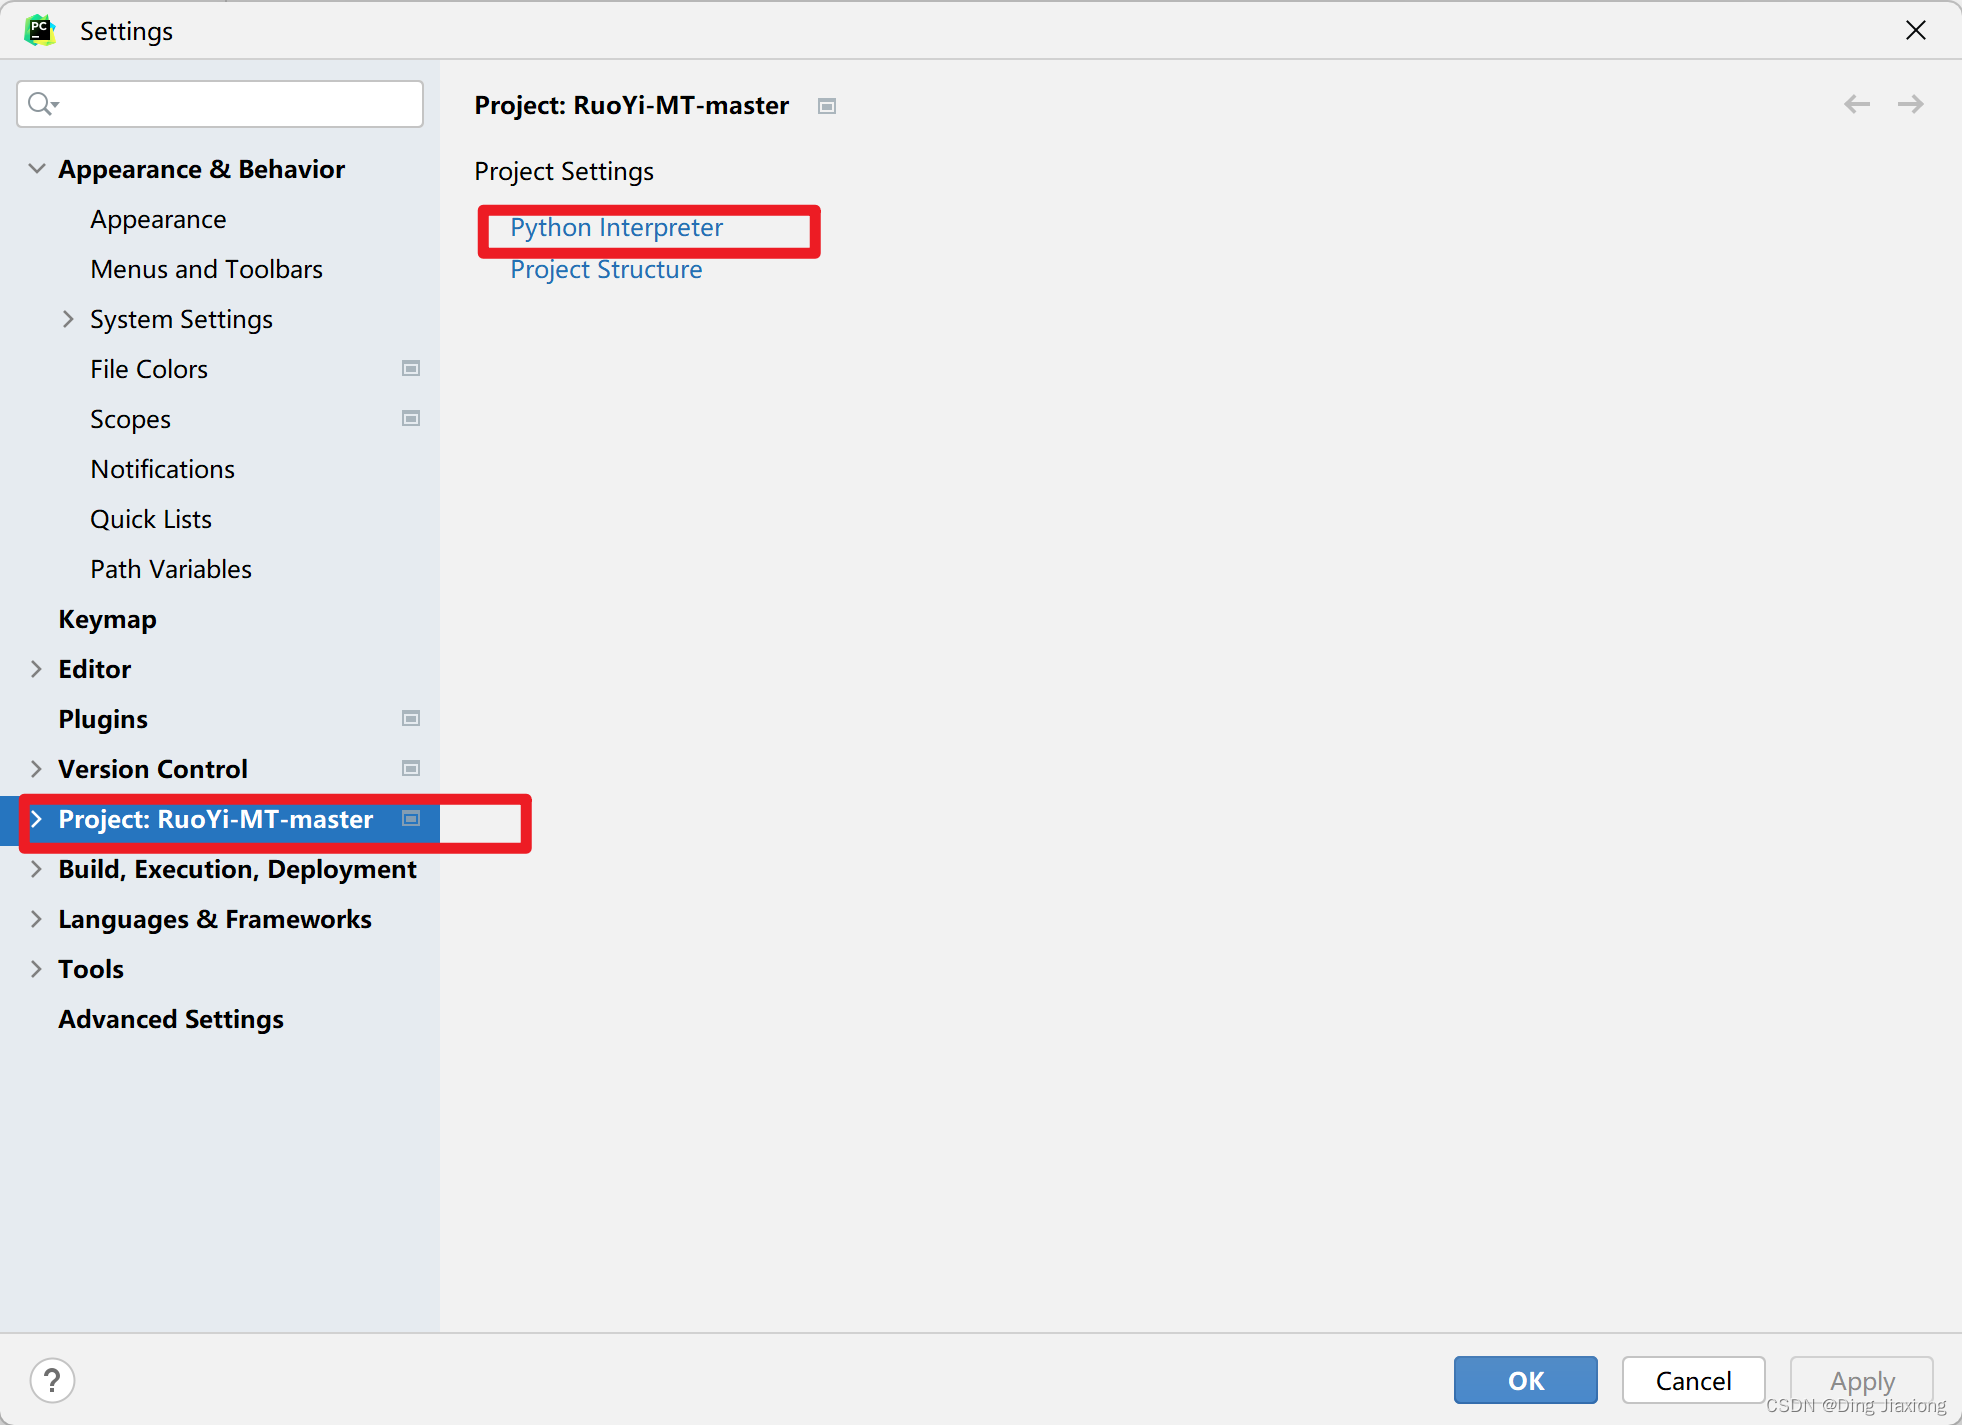Click the Cancel button
Image resolution: width=1962 pixels, height=1425 pixels.
(x=1693, y=1380)
